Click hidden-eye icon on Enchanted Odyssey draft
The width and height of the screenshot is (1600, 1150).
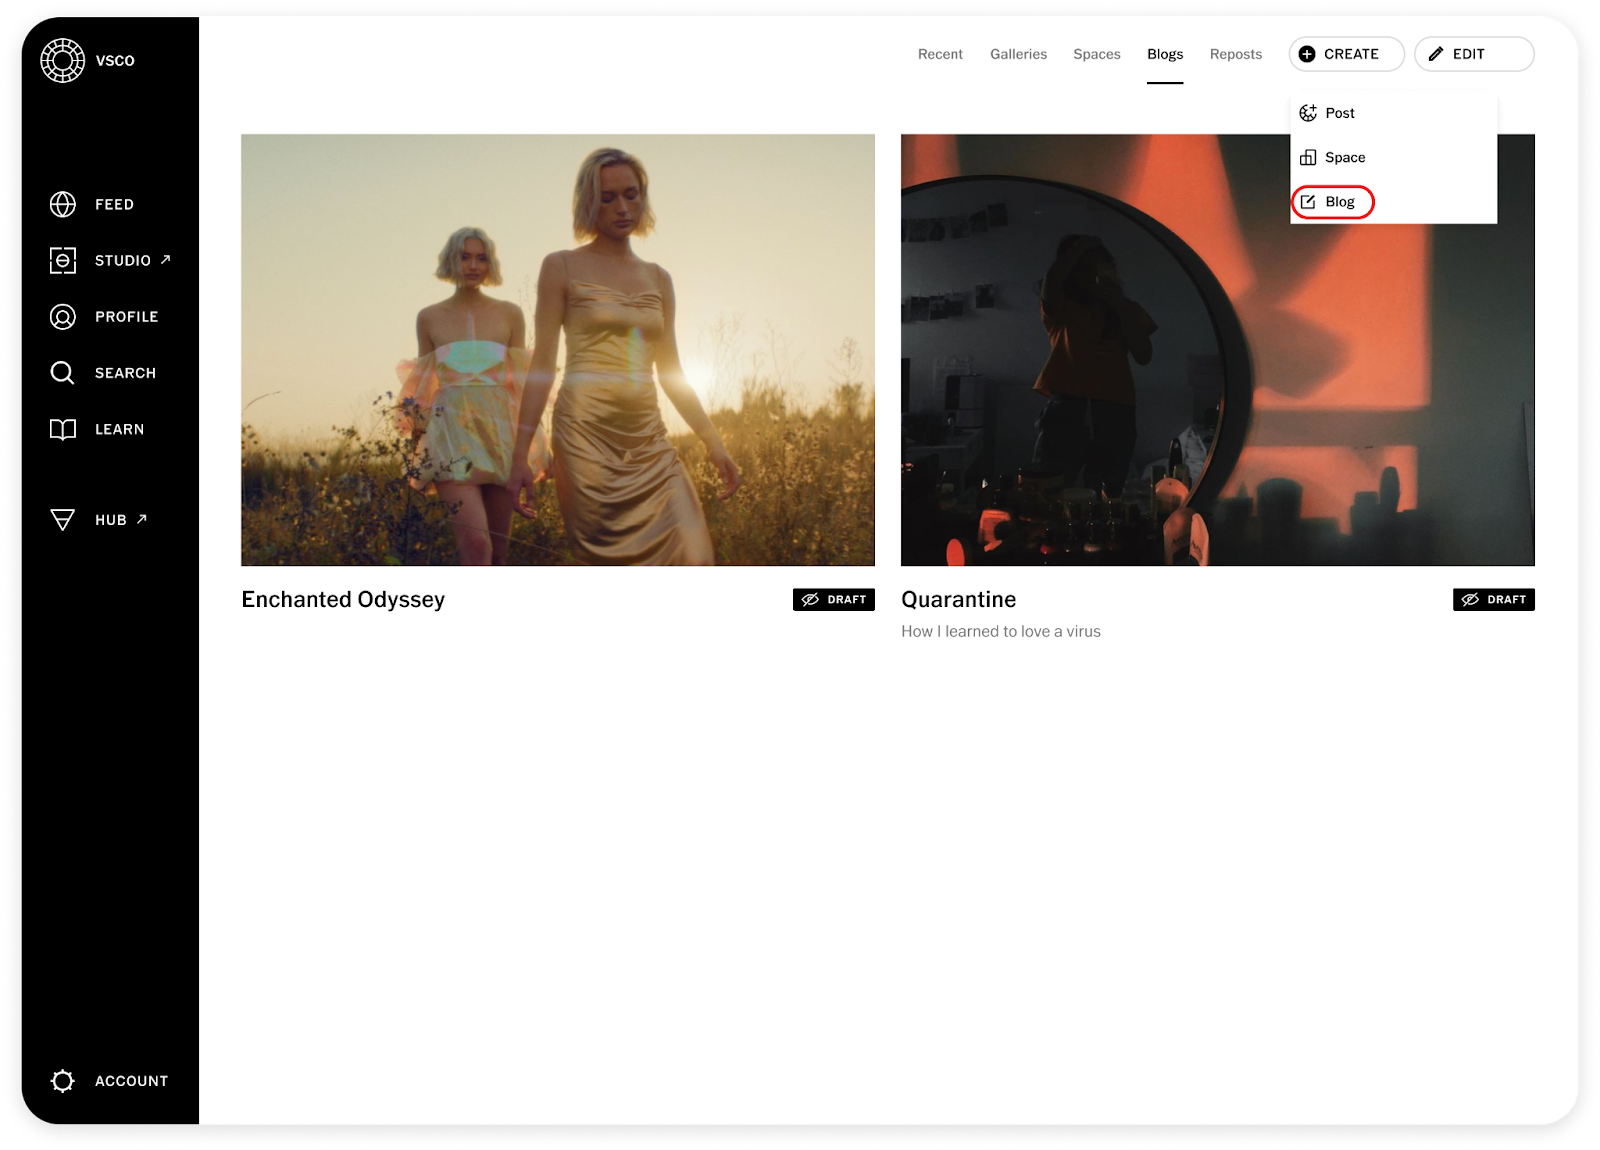(x=810, y=599)
